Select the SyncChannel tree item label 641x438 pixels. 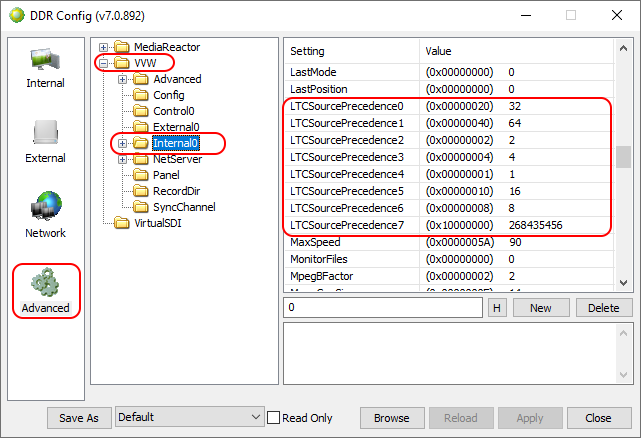click(184, 207)
